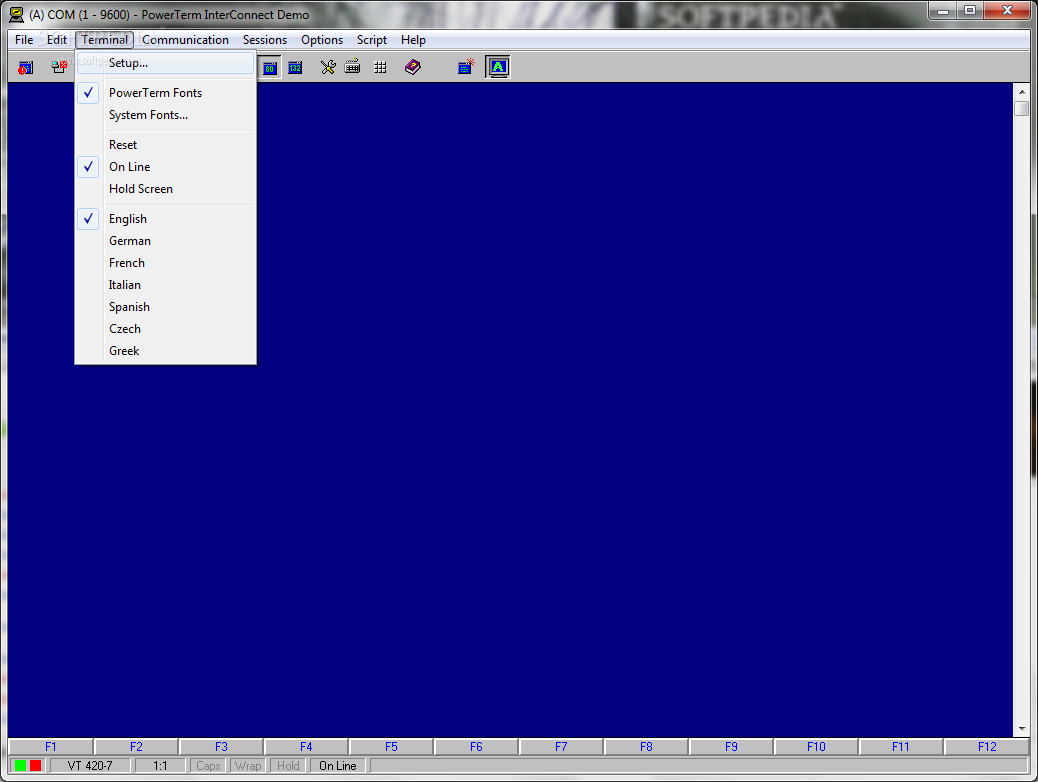Click the Wrap status indicator
1038x782 pixels.
[x=248, y=765]
